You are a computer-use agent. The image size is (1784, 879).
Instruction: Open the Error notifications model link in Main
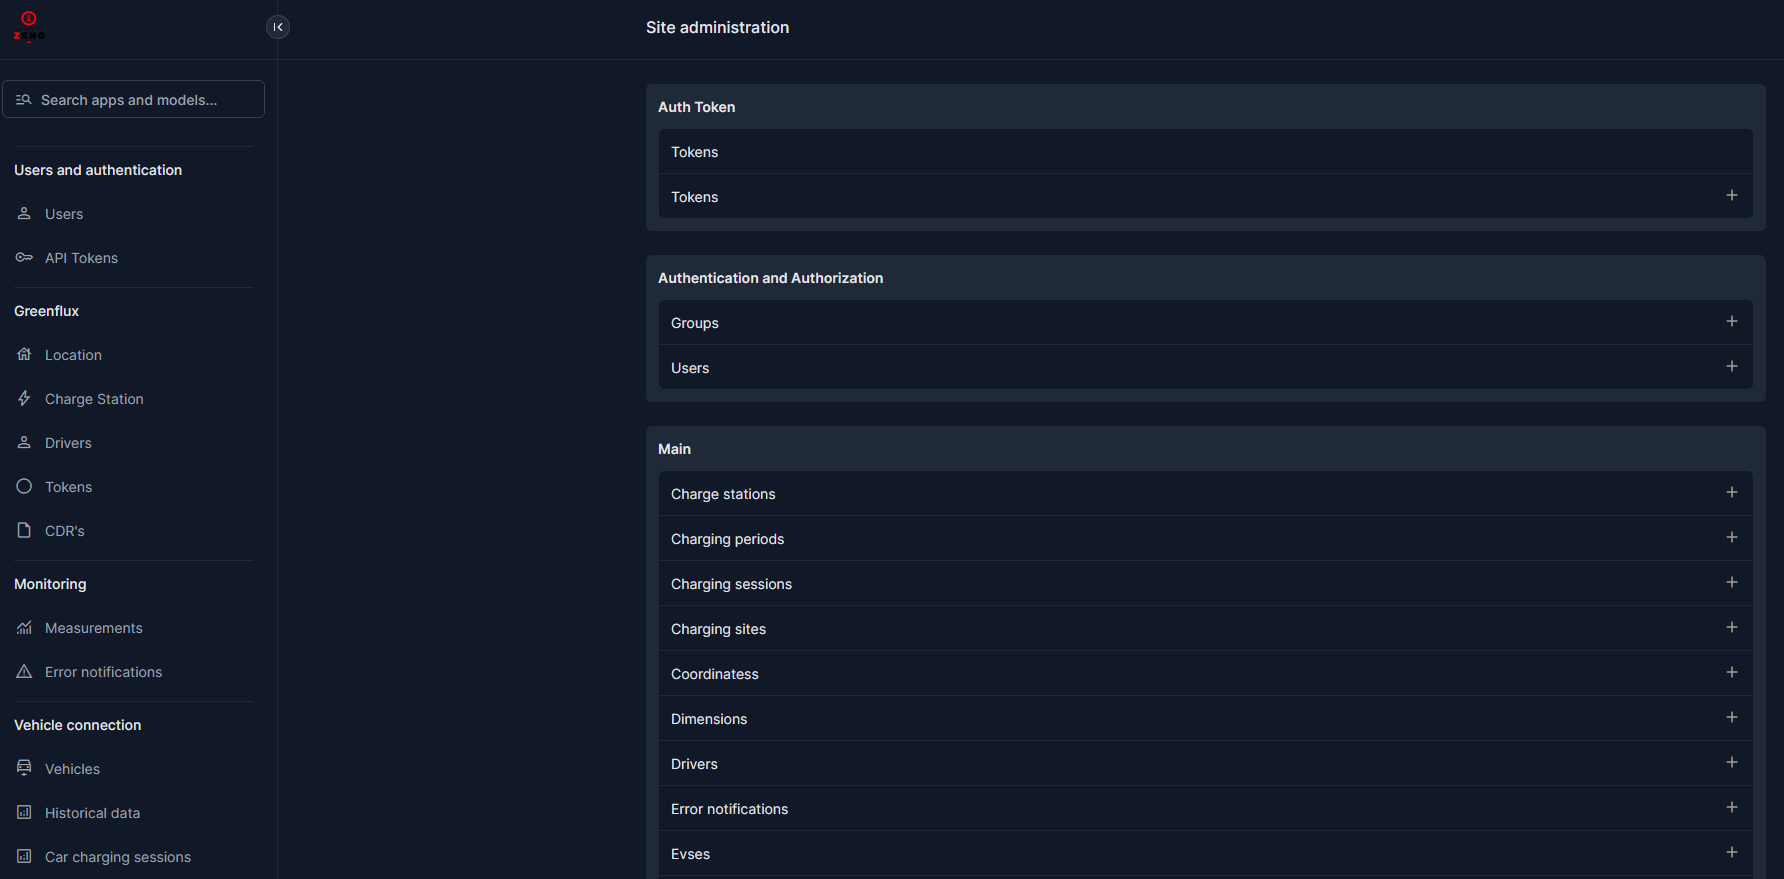729,809
